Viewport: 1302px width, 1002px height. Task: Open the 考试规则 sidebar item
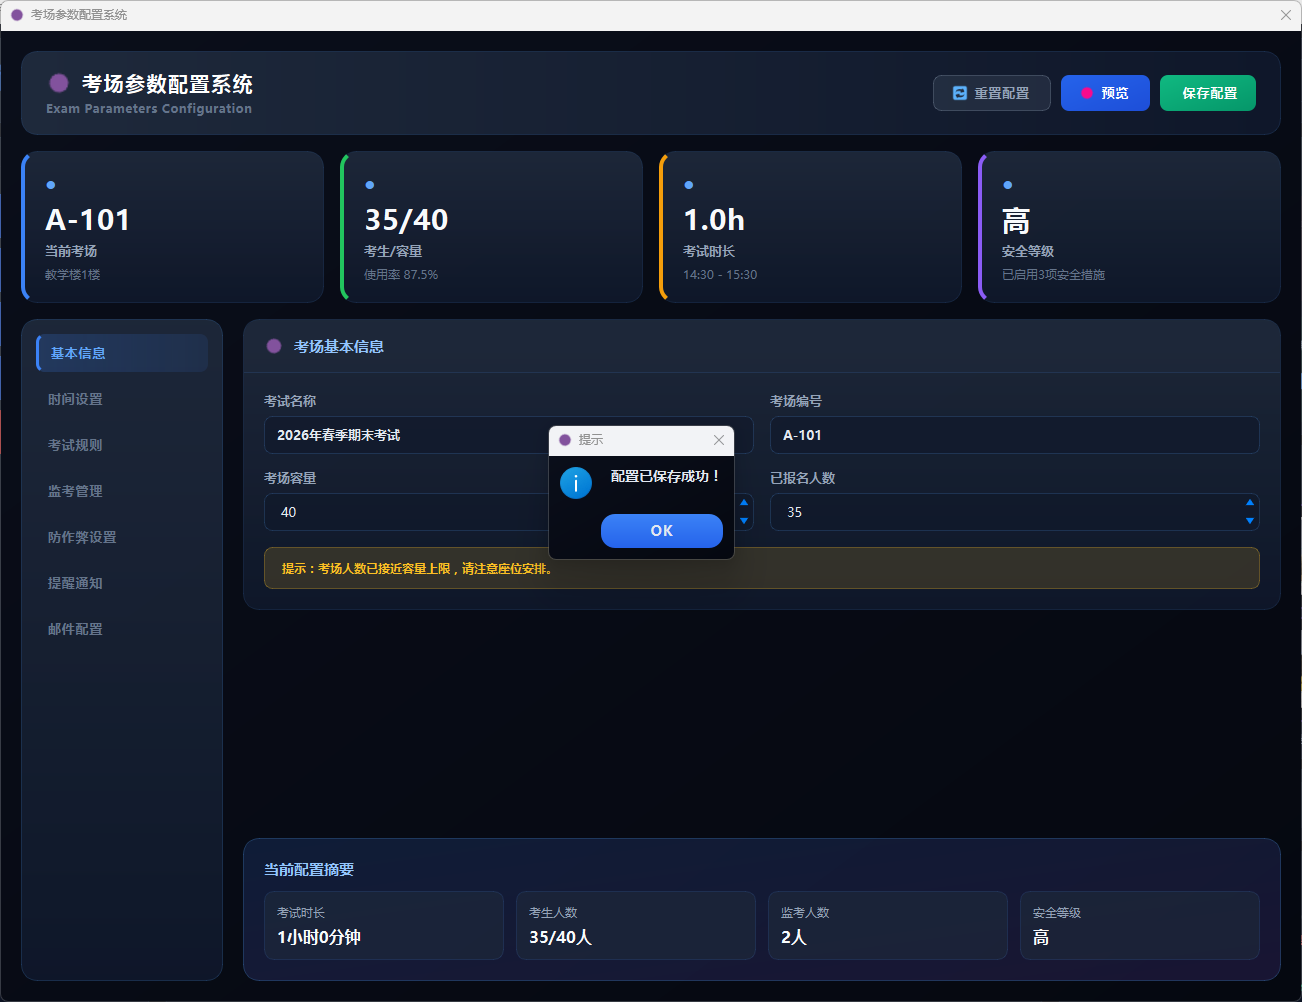pyautogui.click(x=122, y=445)
